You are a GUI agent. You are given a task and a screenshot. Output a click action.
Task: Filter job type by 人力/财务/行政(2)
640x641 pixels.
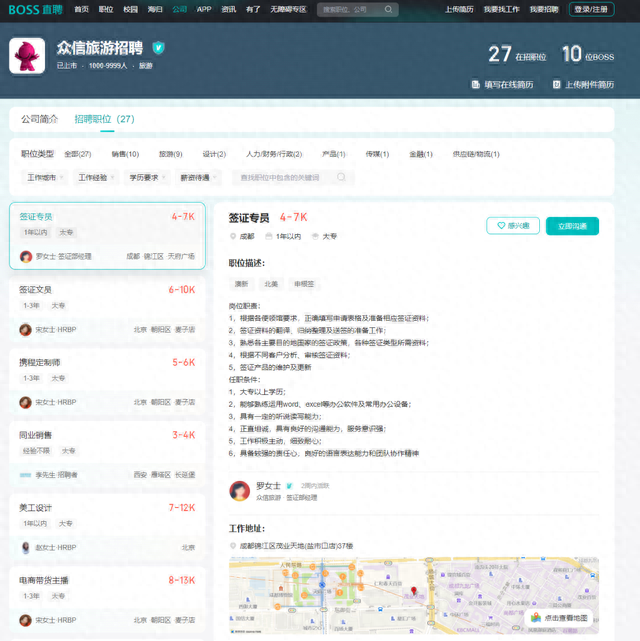(274, 154)
